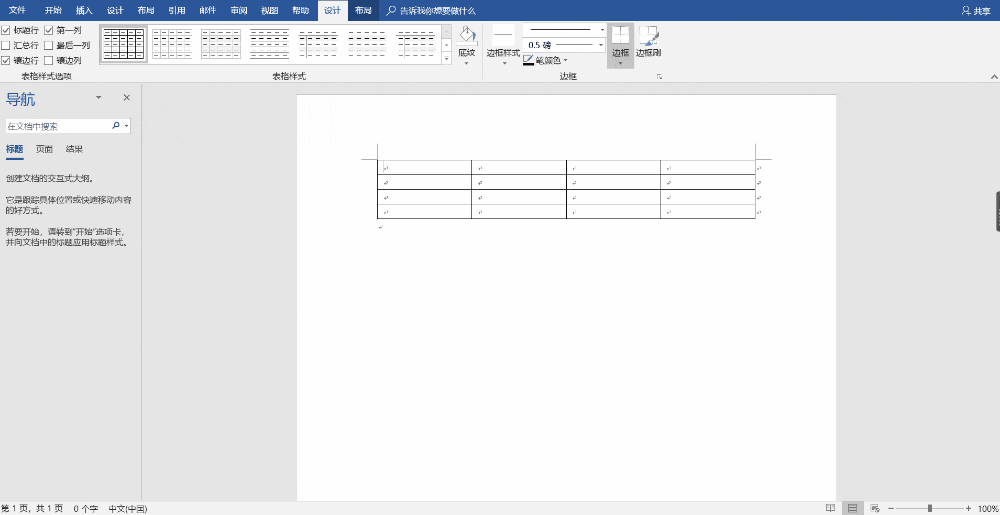This screenshot has height=515, width=1000.
Task: Enable the 最后一列 last column checkbox
Action: tap(48, 45)
